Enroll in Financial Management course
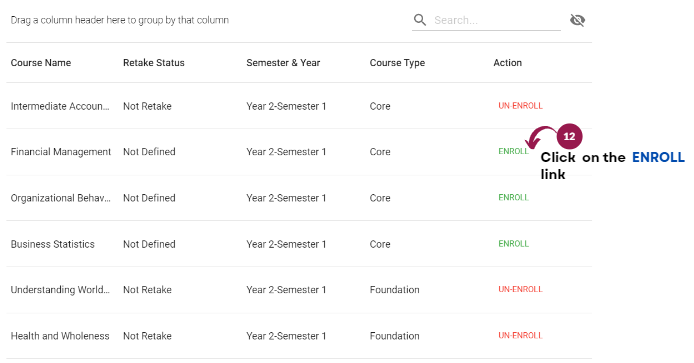 [513, 151]
